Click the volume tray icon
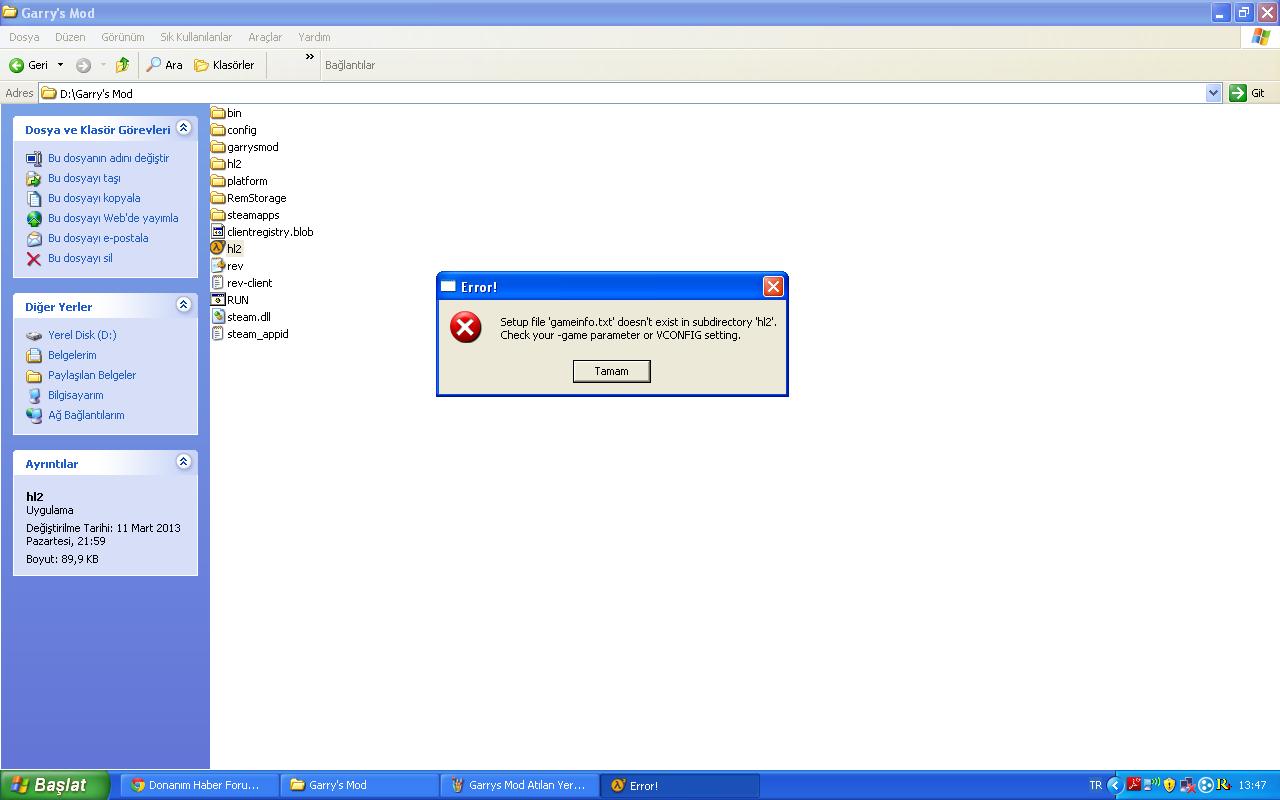Viewport: 1280px width, 800px height. pyautogui.click(x=1151, y=785)
